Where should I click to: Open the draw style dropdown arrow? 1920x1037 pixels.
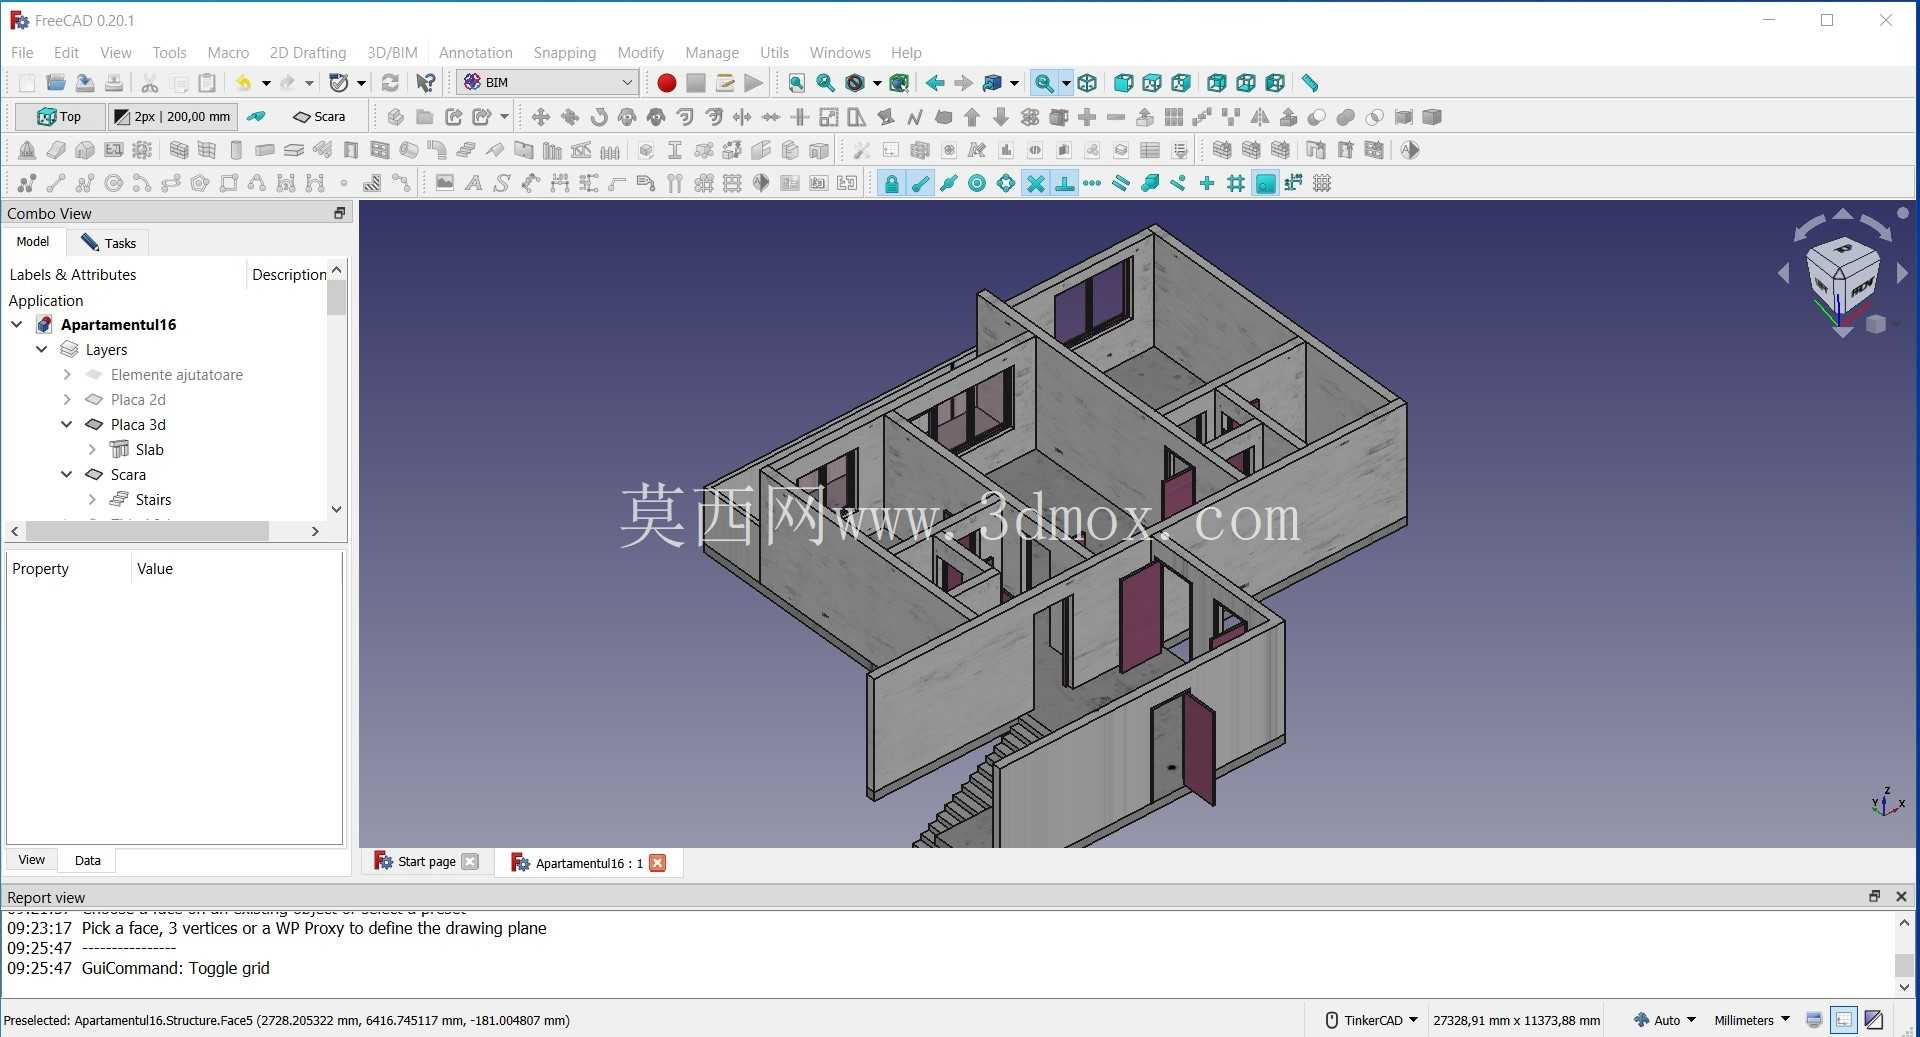click(x=877, y=83)
